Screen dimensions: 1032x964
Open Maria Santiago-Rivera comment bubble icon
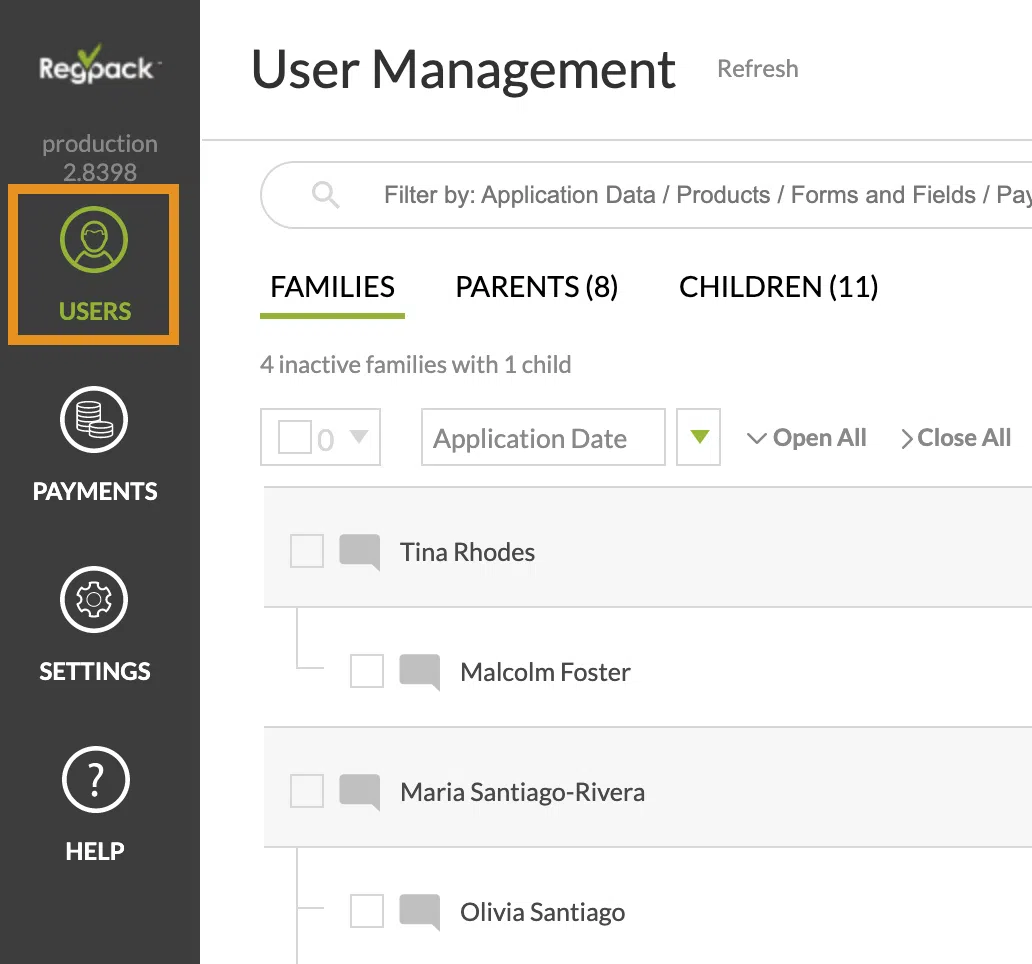(x=360, y=792)
